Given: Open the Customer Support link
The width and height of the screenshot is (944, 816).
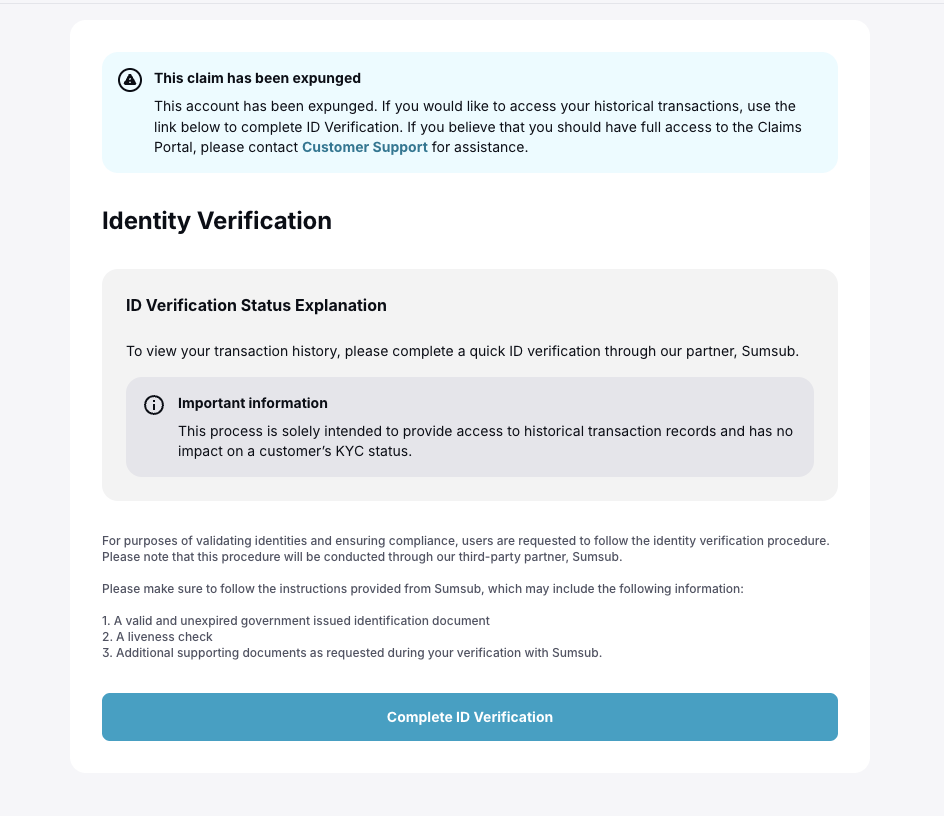Looking at the screenshot, I should [365, 148].
